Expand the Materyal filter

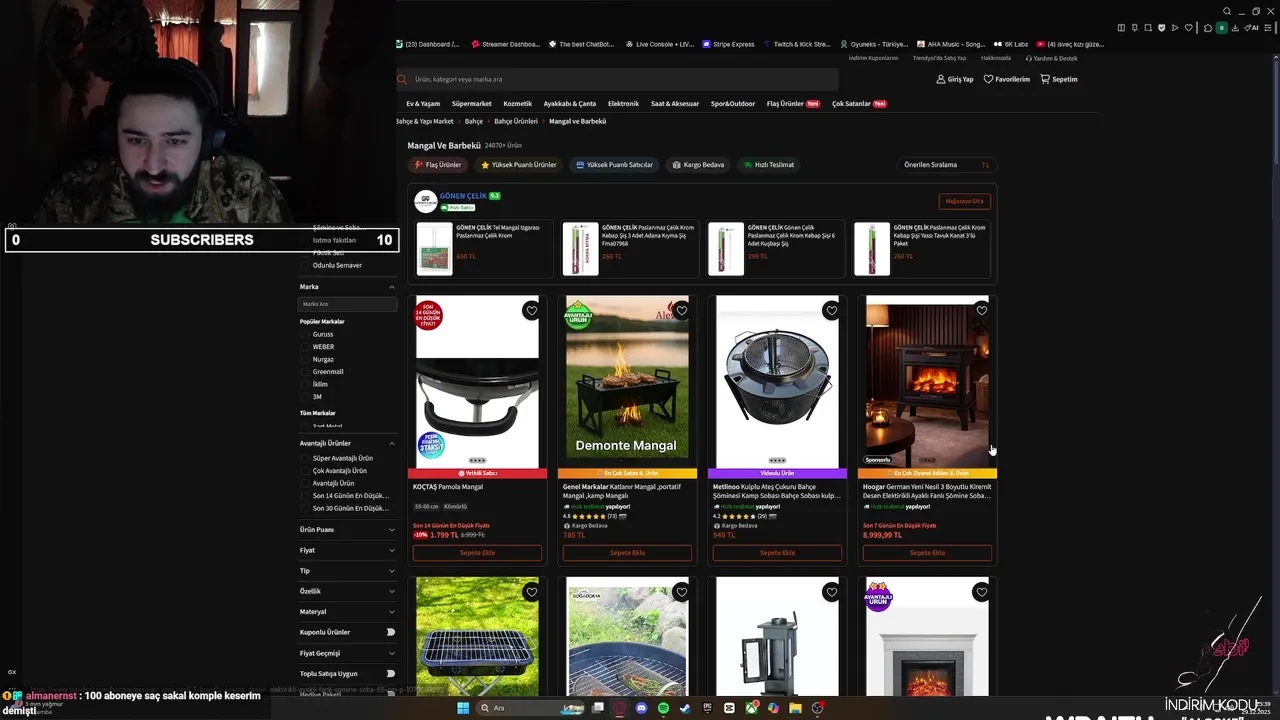point(392,612)
